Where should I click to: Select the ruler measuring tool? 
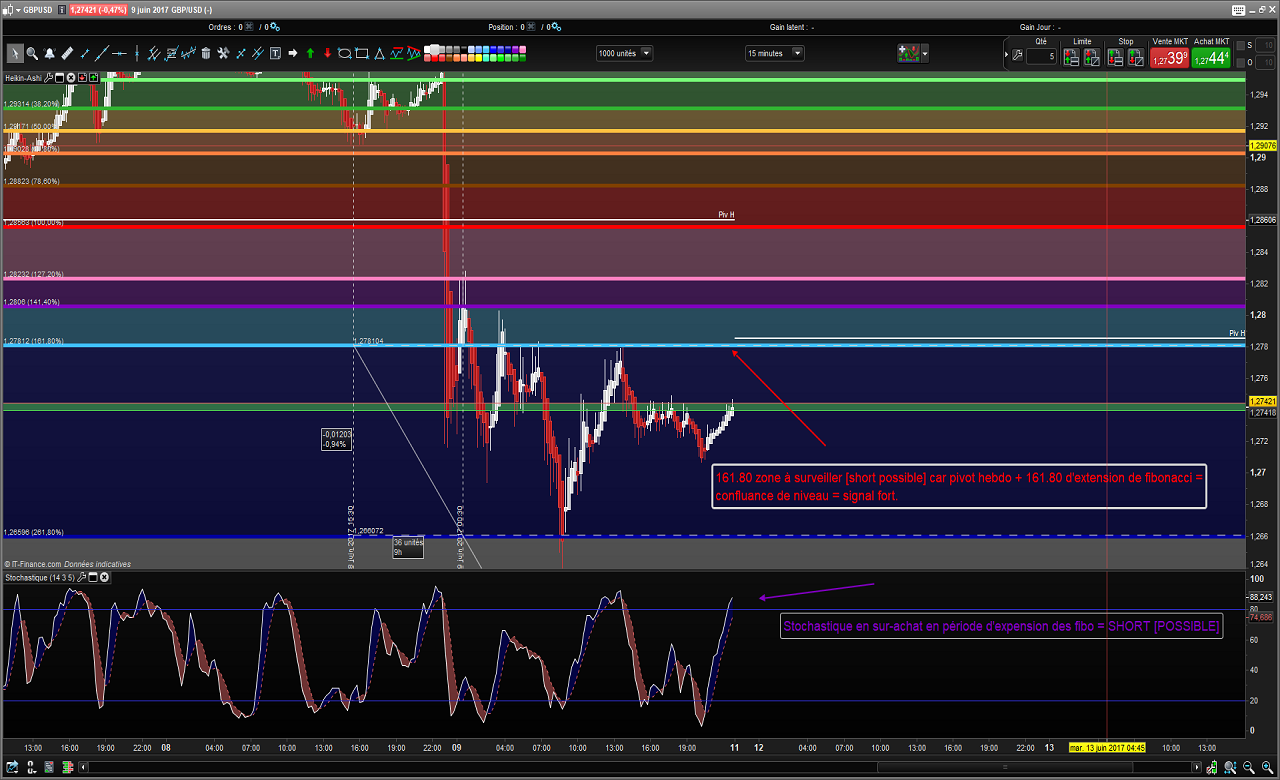(67, 53)
